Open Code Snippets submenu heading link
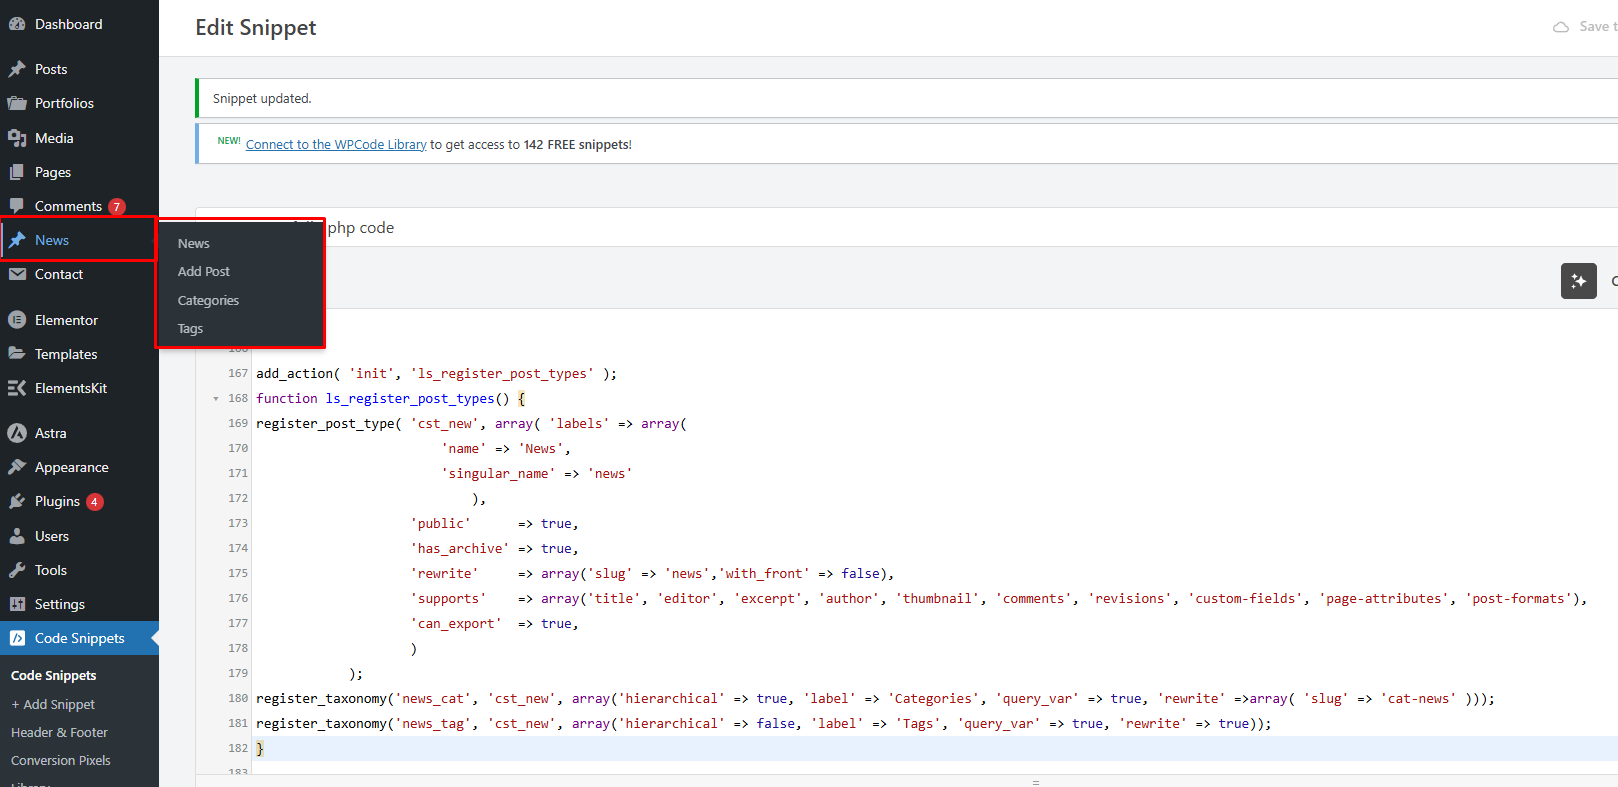 [x=54, y=675]
